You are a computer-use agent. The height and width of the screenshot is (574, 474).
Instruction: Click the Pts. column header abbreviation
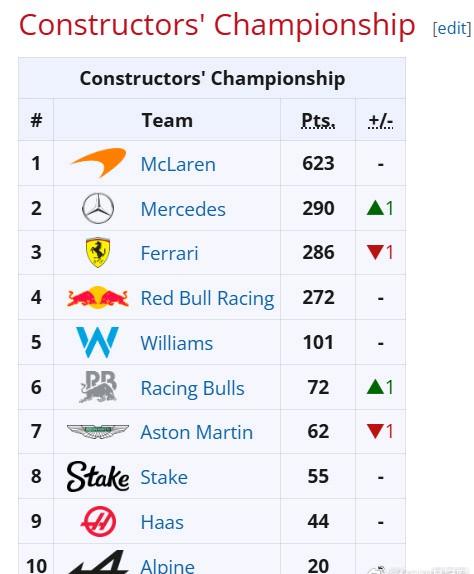[318, 120]
